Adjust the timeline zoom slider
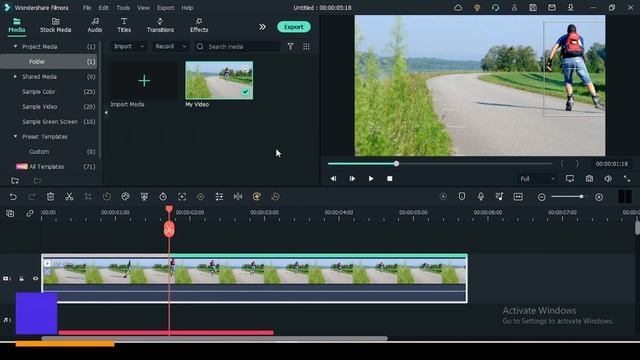The image size is (640, 360). click(581, 197)
